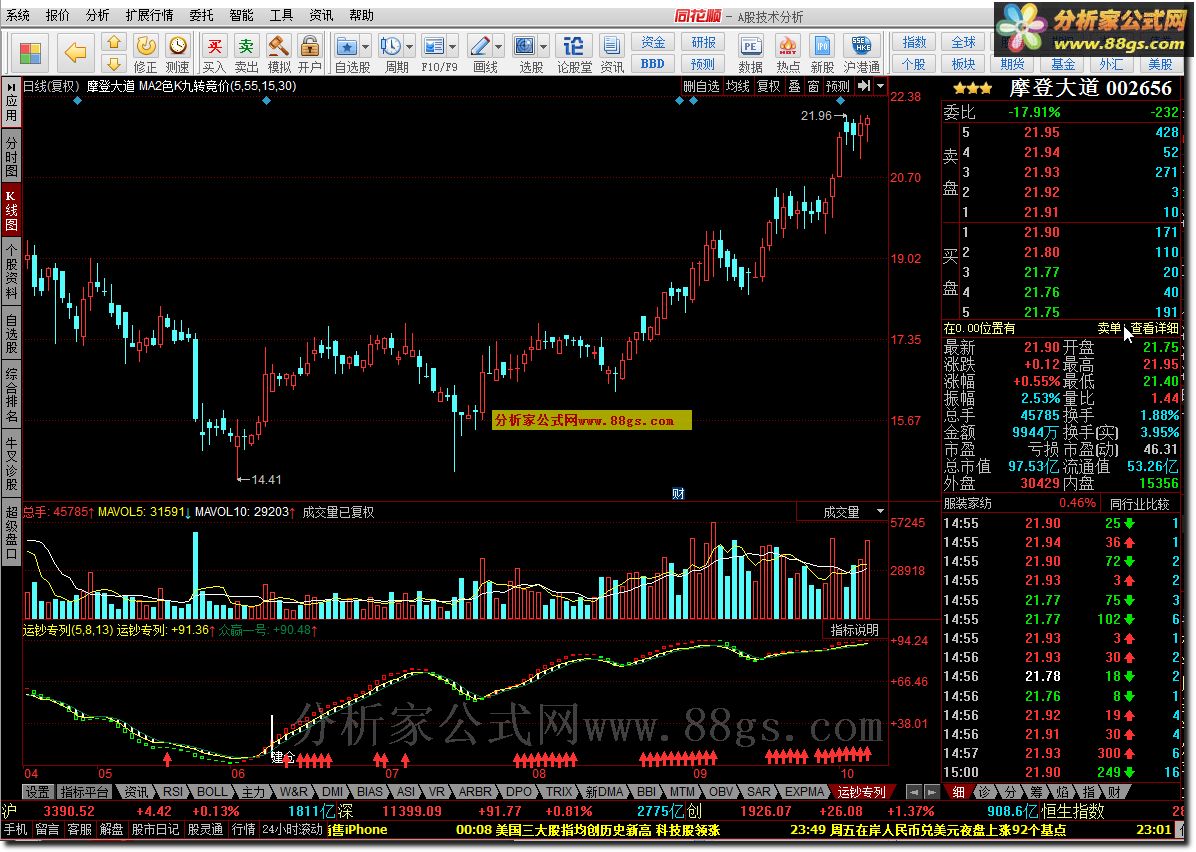Toggle 叠 overlay mode
The height and width of the screenshot is (852, 1196).
coord(795,86)
